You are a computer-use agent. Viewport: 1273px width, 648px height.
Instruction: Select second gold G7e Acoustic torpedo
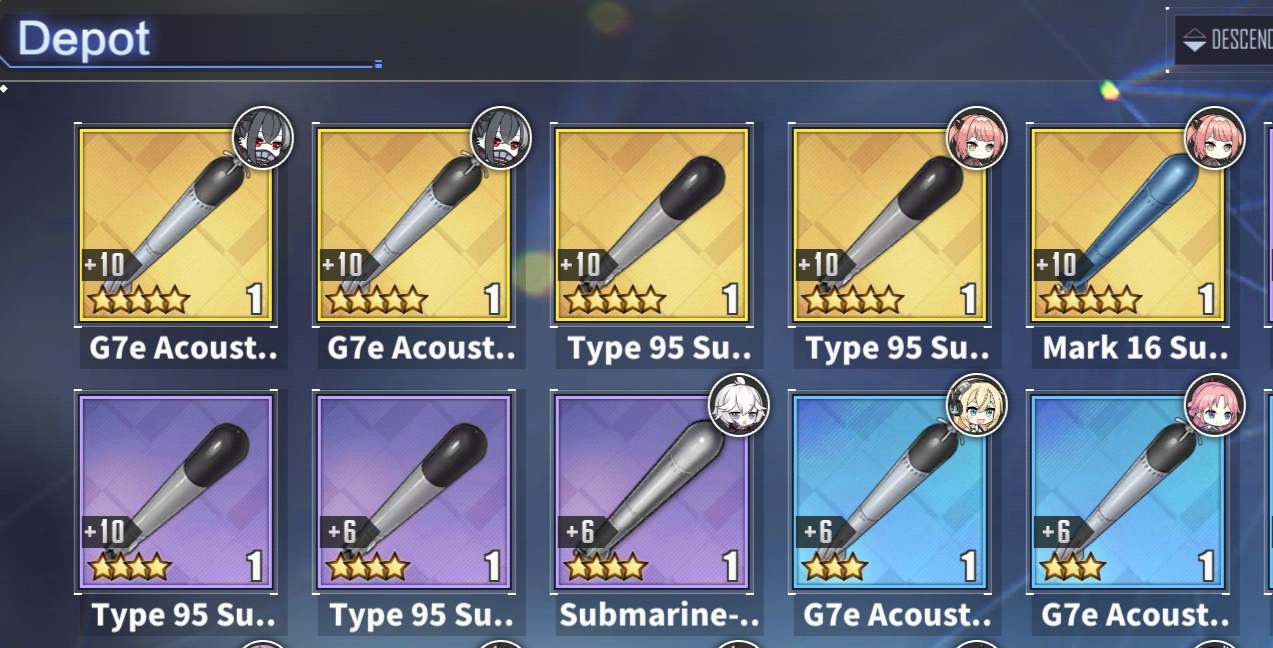click(x=414, y=225)
